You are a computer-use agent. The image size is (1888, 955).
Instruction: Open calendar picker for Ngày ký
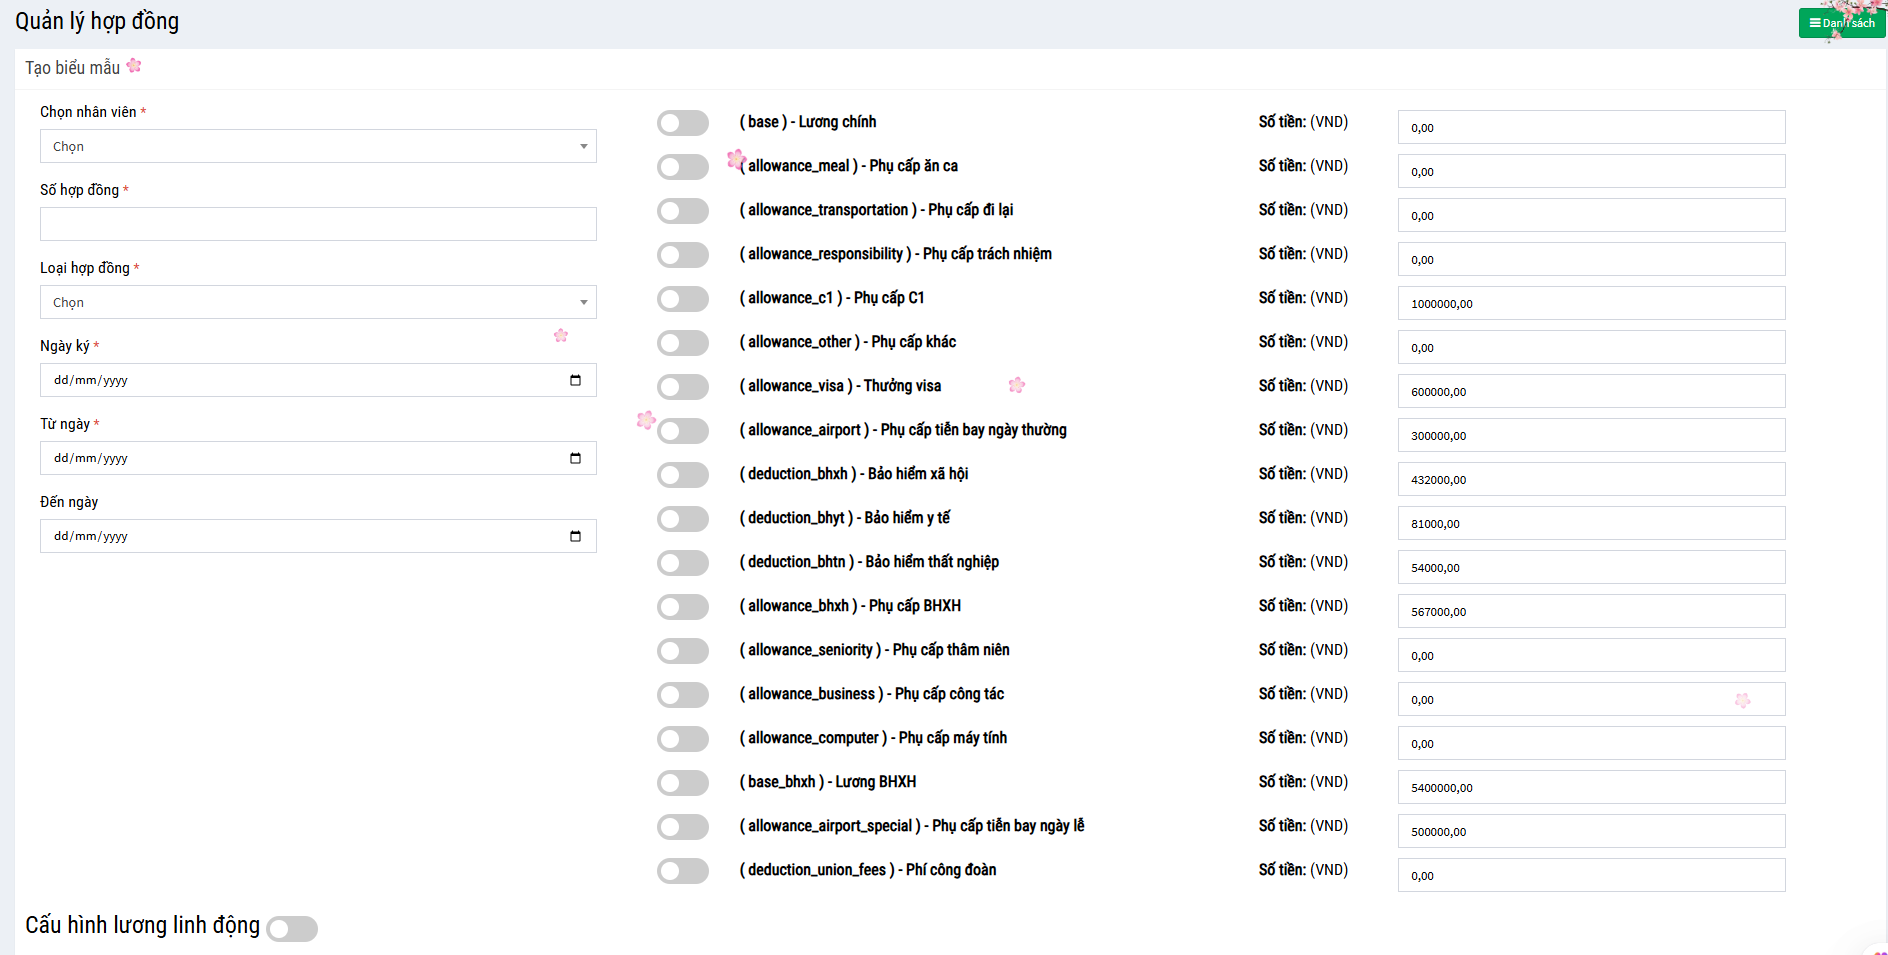click(x=575, y=380)
